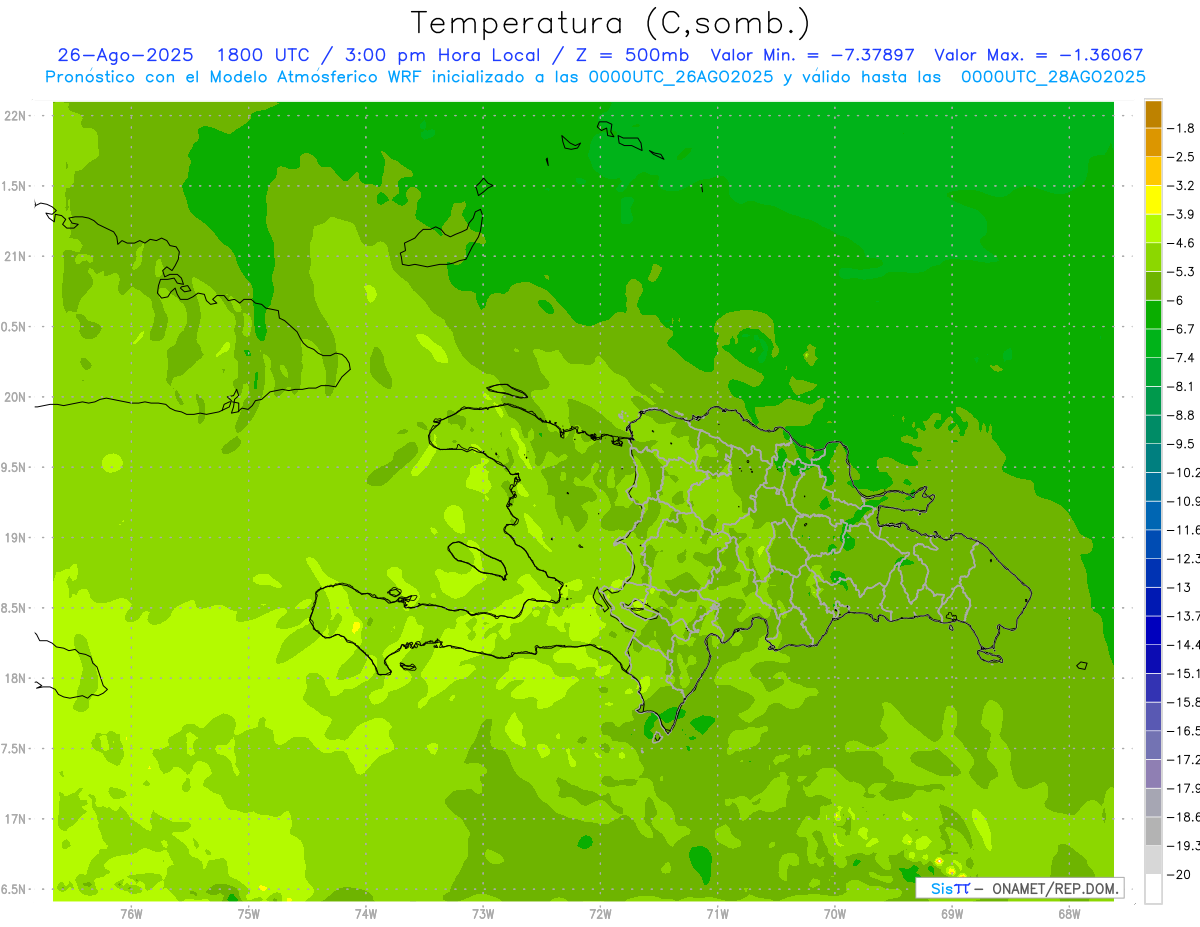Click the "22N" latitude label

coord(16,116)
